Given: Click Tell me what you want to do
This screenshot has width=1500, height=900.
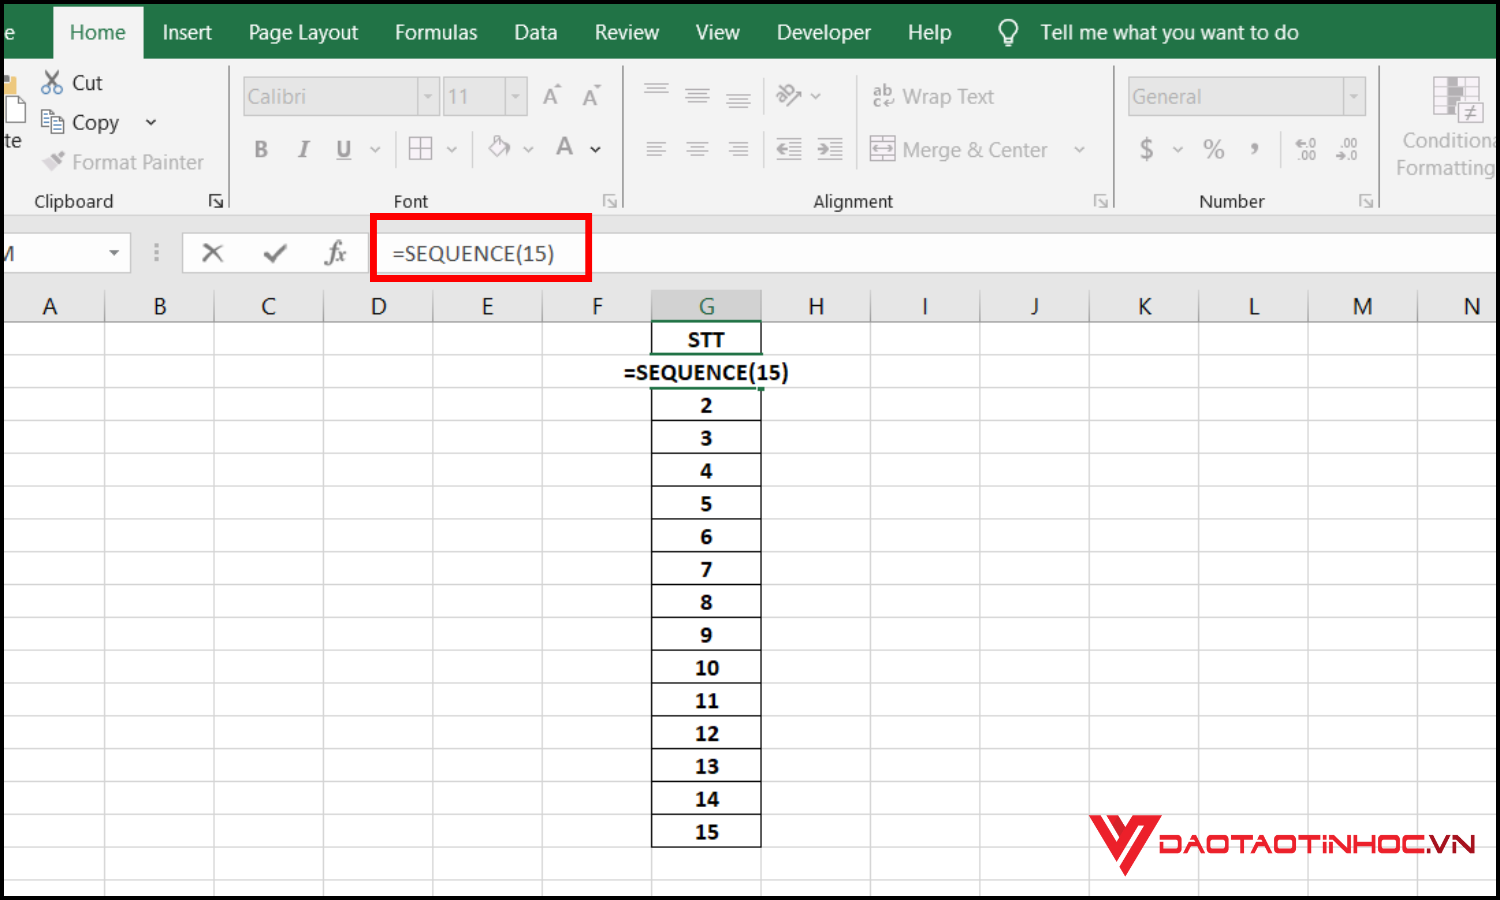Looking at the screenshot, I should 1168,31.
